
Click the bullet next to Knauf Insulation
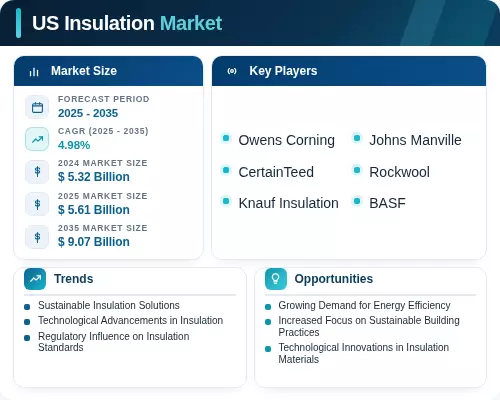tap(226, 201)
